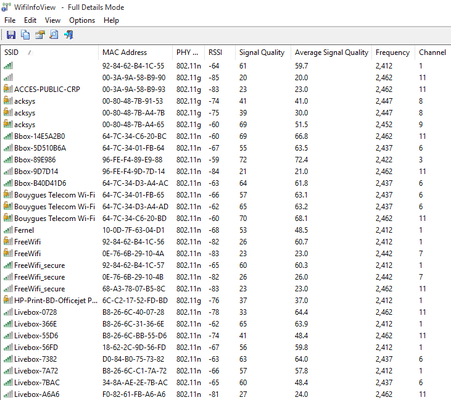Click the signal icon beside Bbox-14E5A2B0
The height and width of the screenshot is (400, 451).
coord(8,136)
